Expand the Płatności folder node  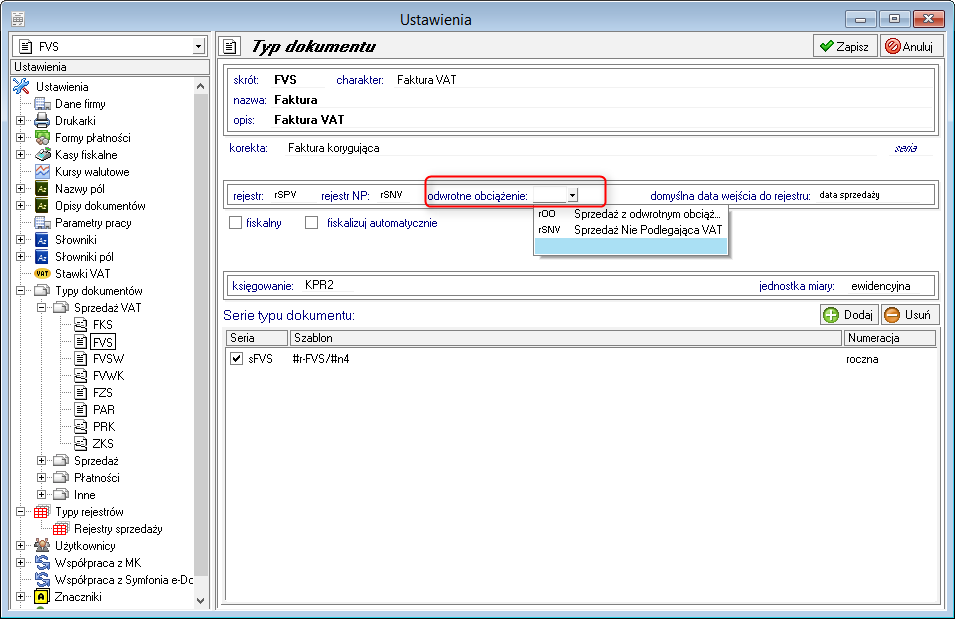tap(41, 478)
